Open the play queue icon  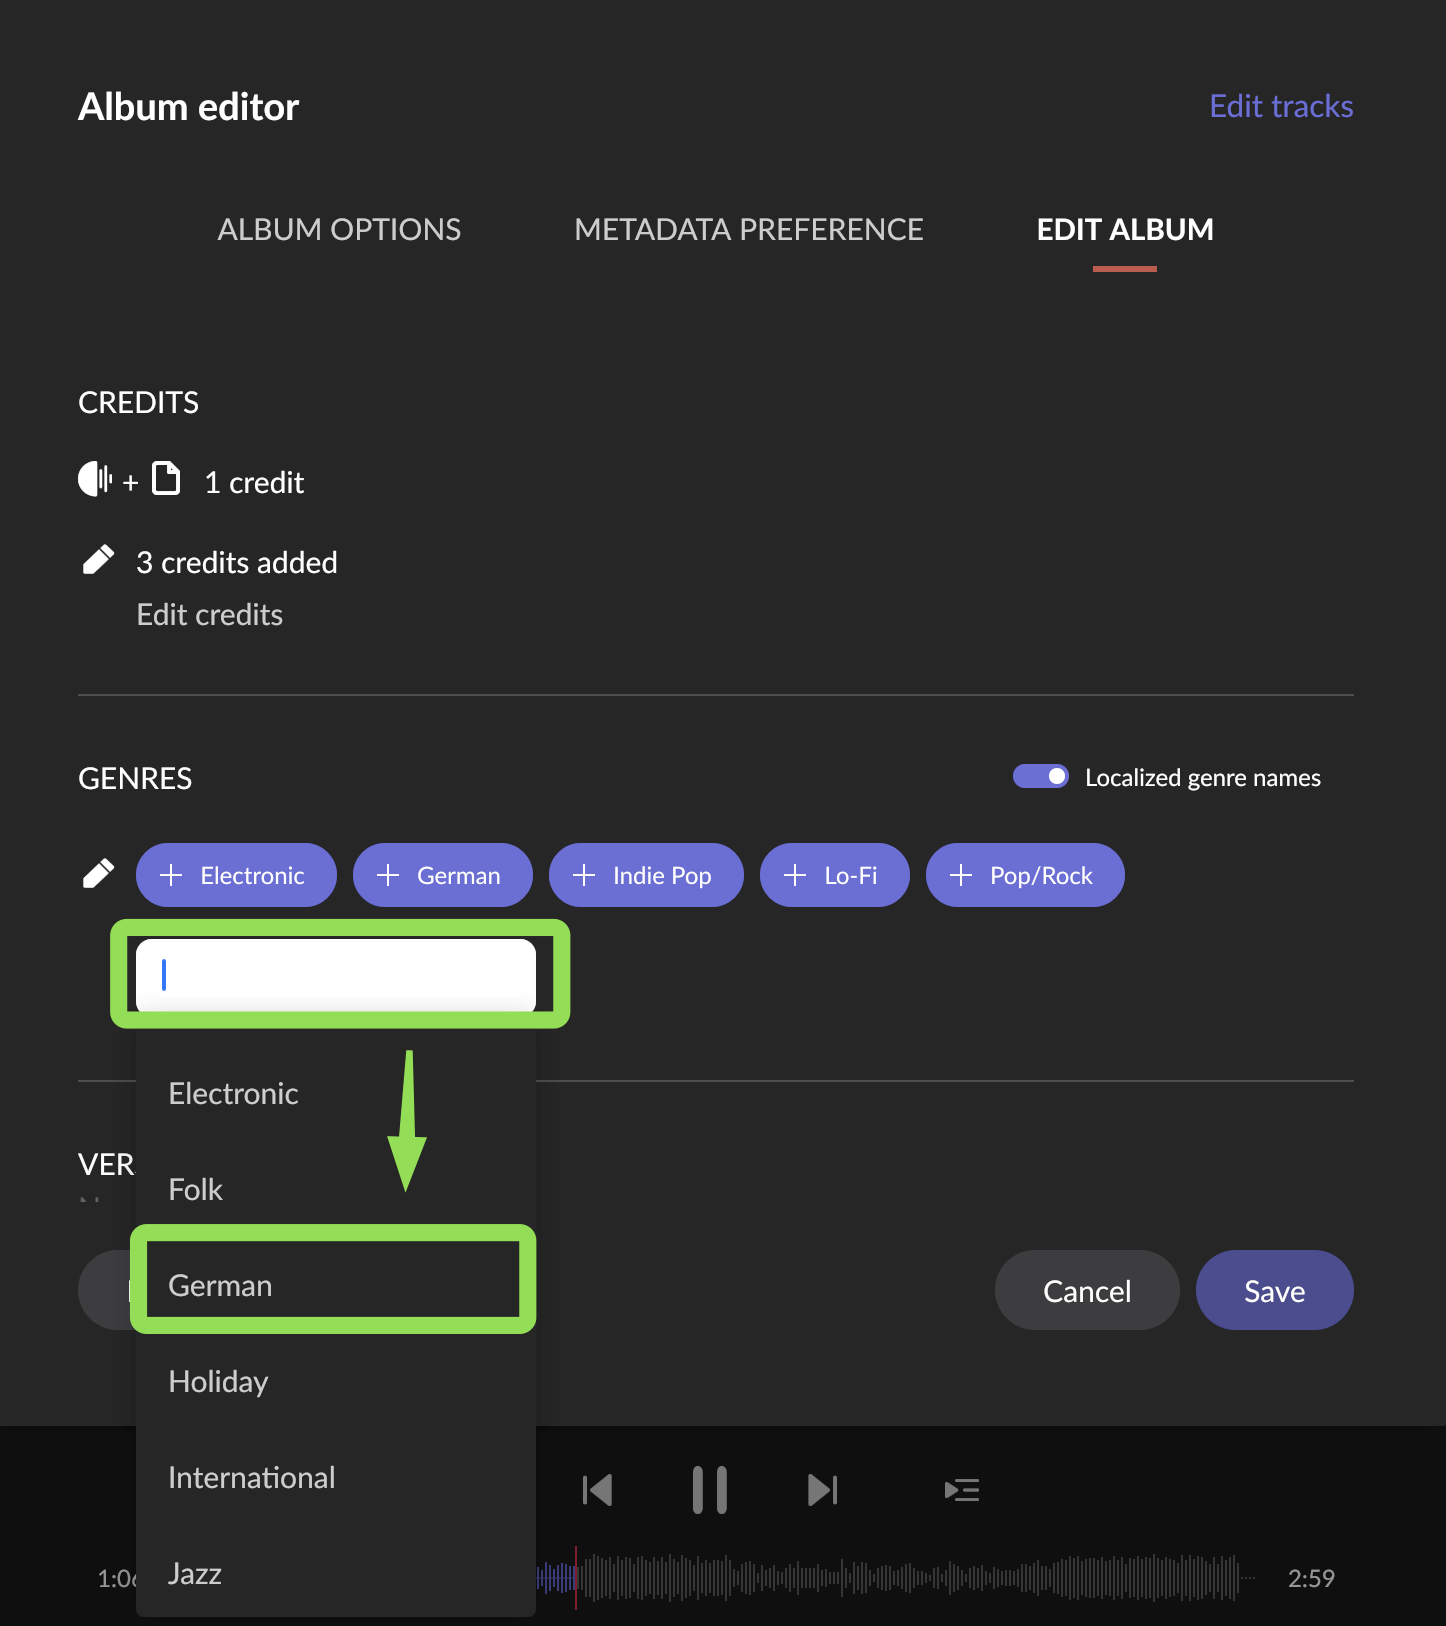pos(962,1490)
